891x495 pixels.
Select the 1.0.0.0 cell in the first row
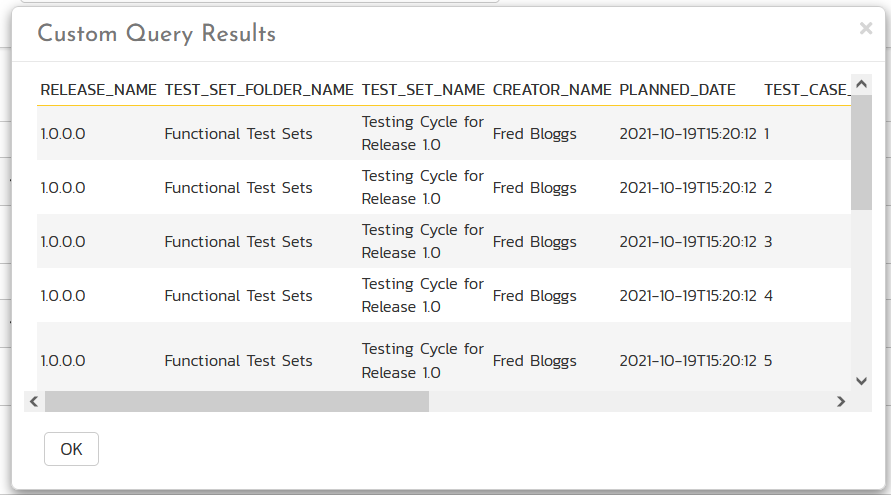pos(63,134)
